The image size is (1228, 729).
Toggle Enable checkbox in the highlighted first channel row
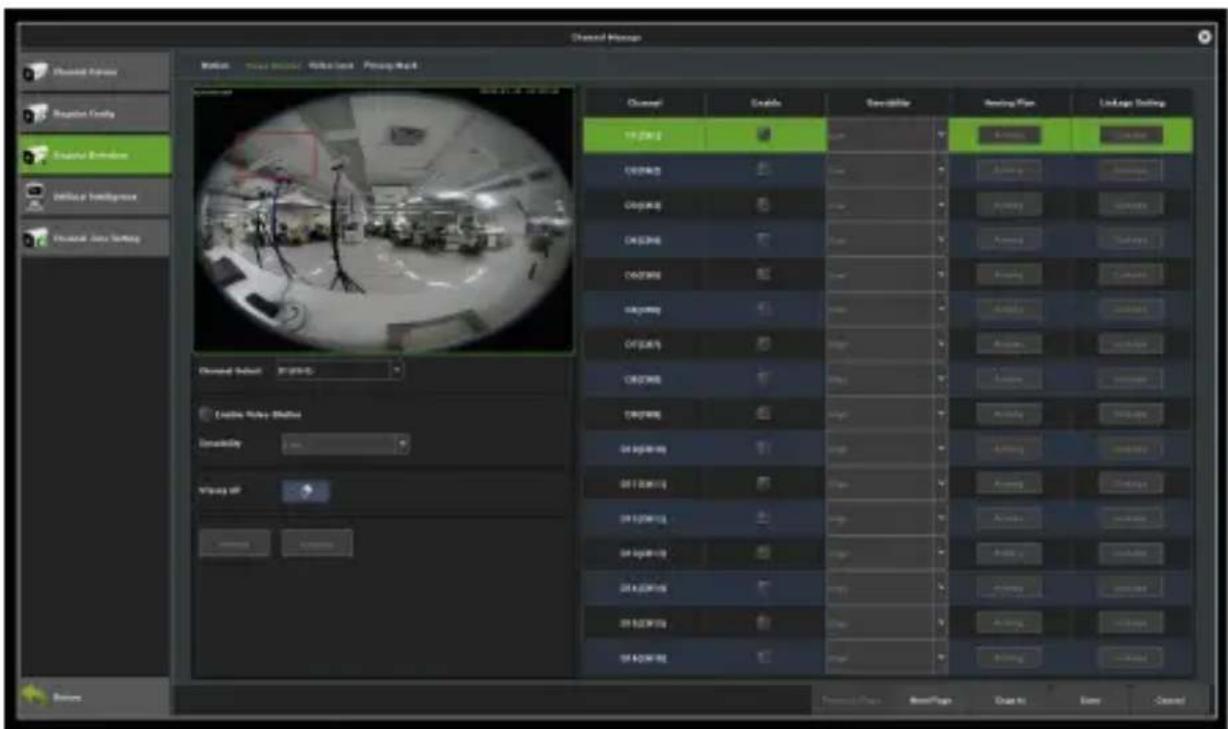pos(764,134)
